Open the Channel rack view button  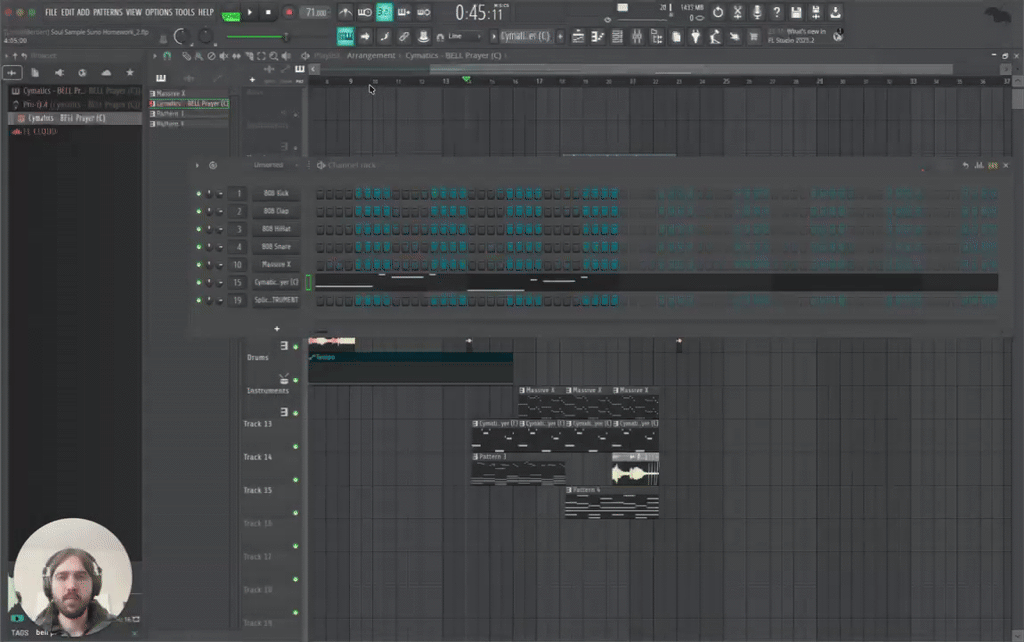coord(617,37)
